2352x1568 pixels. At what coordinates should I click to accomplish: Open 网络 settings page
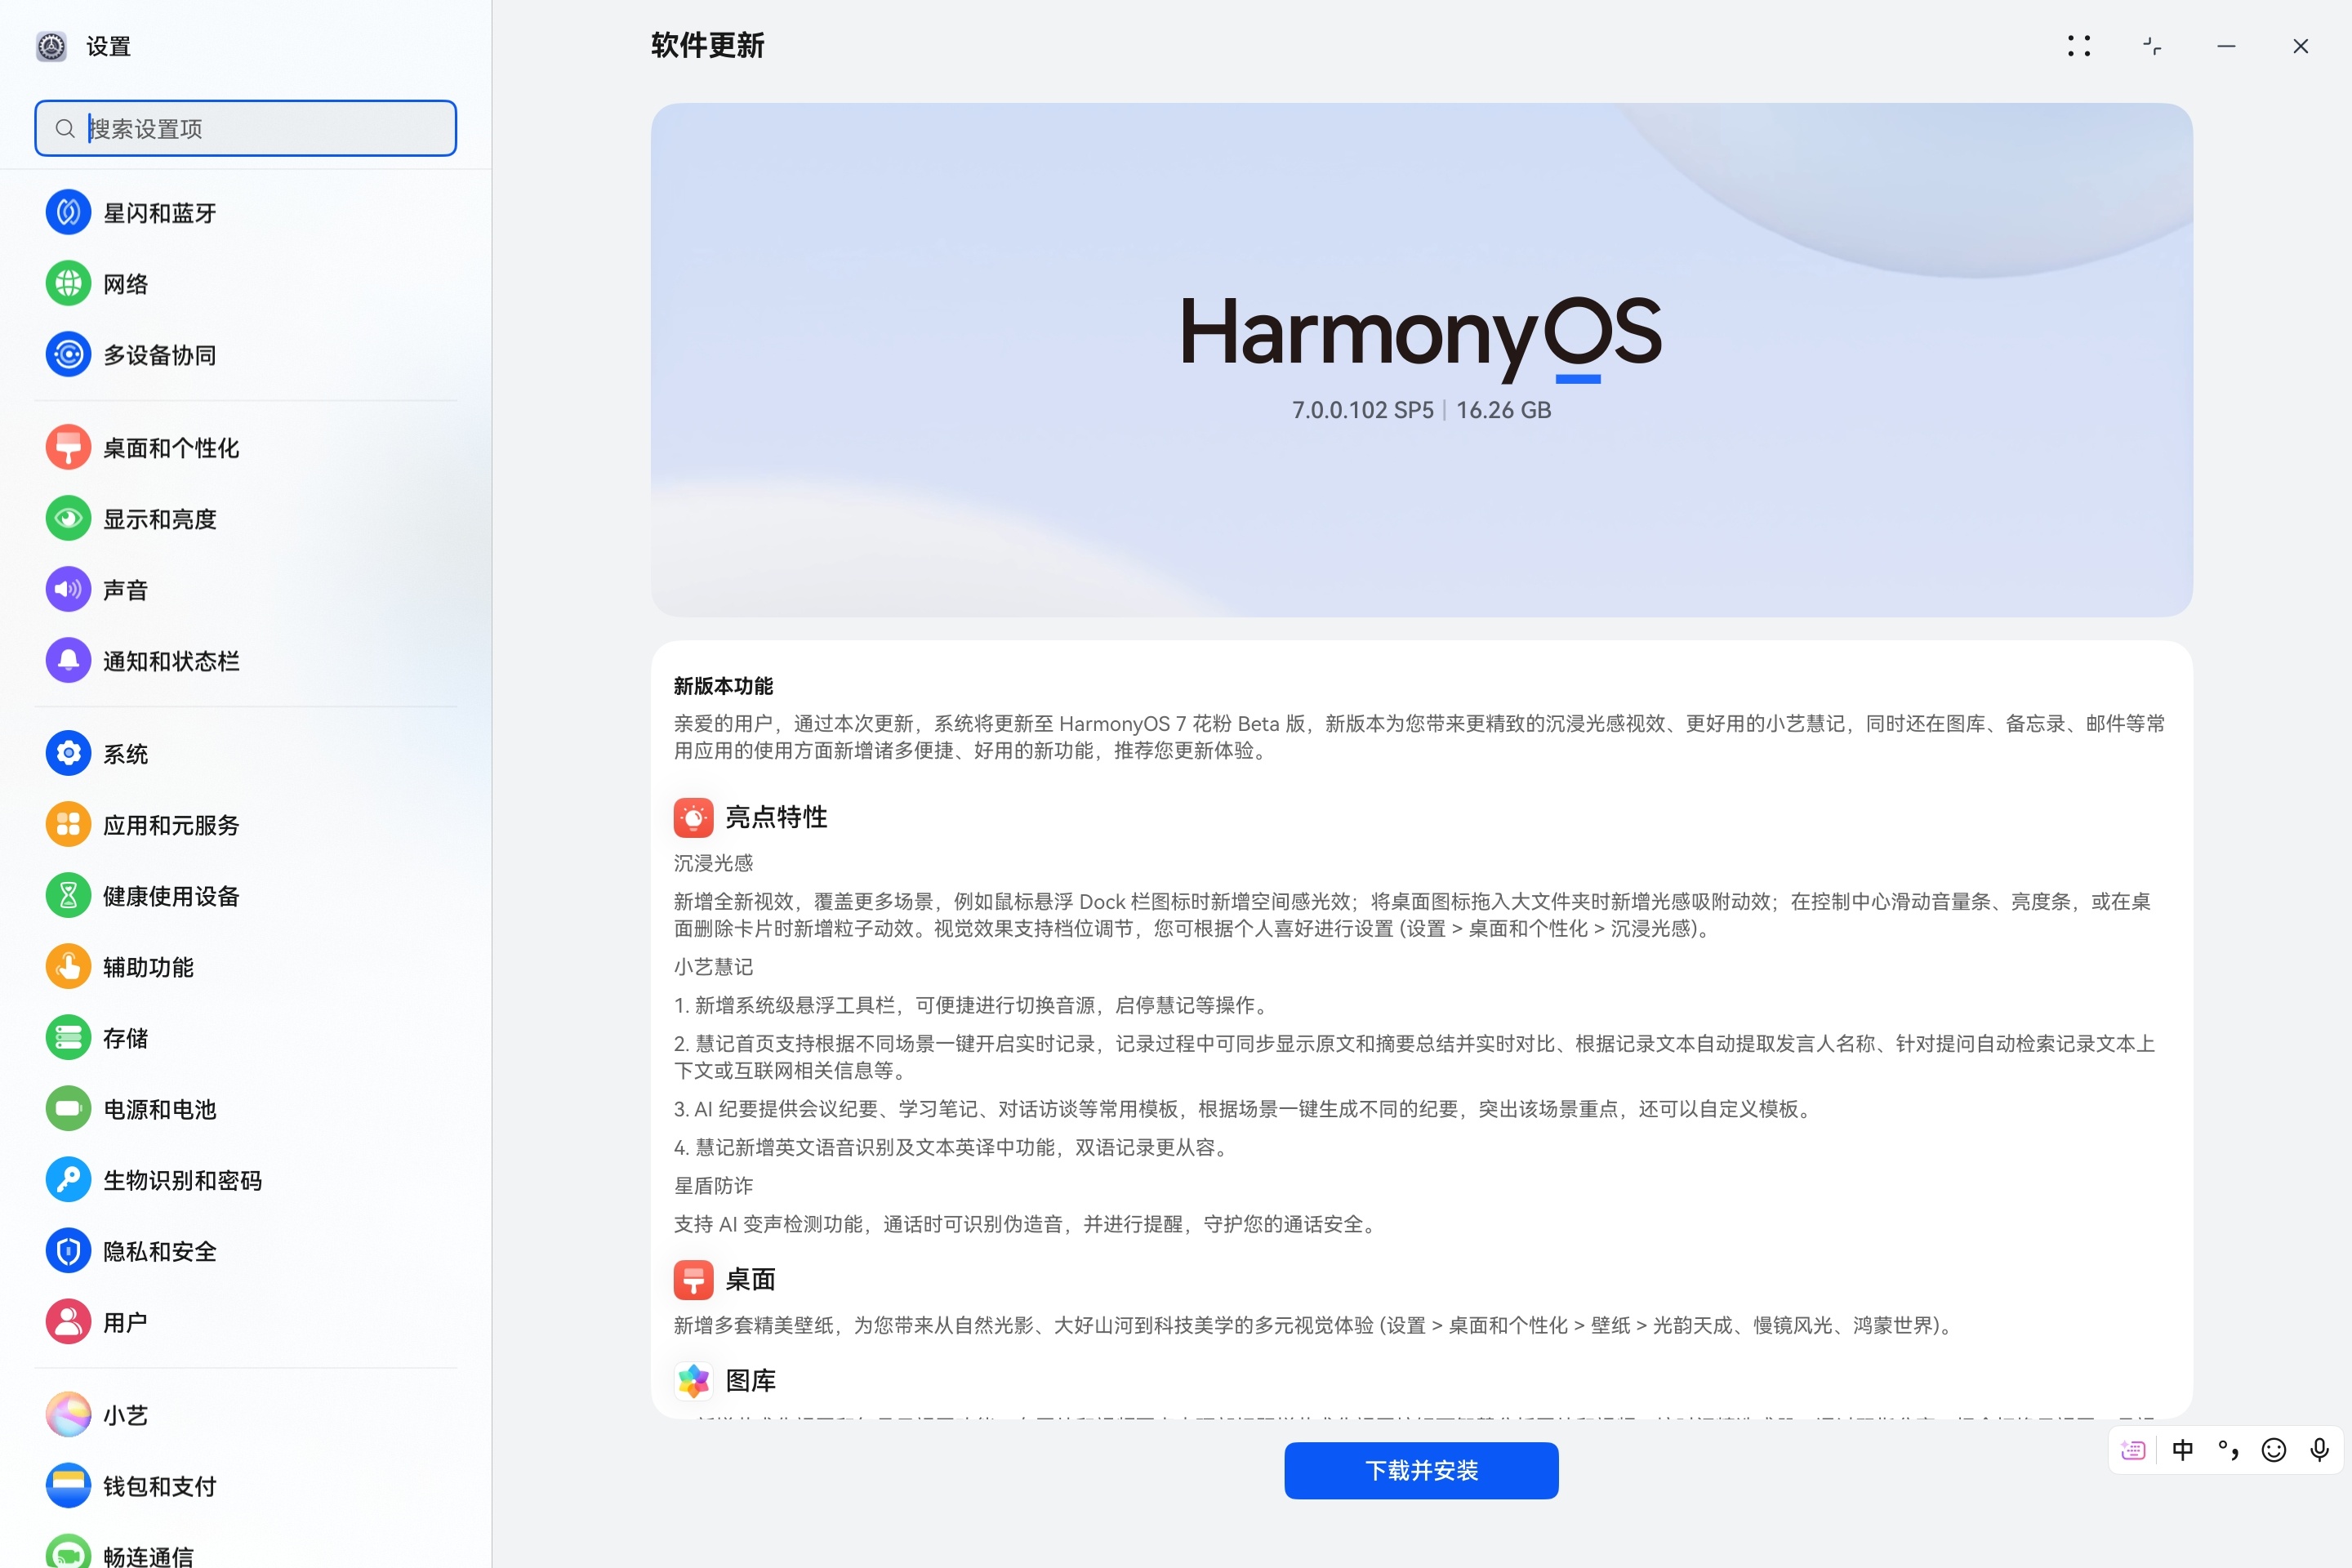tap(246, 284)
